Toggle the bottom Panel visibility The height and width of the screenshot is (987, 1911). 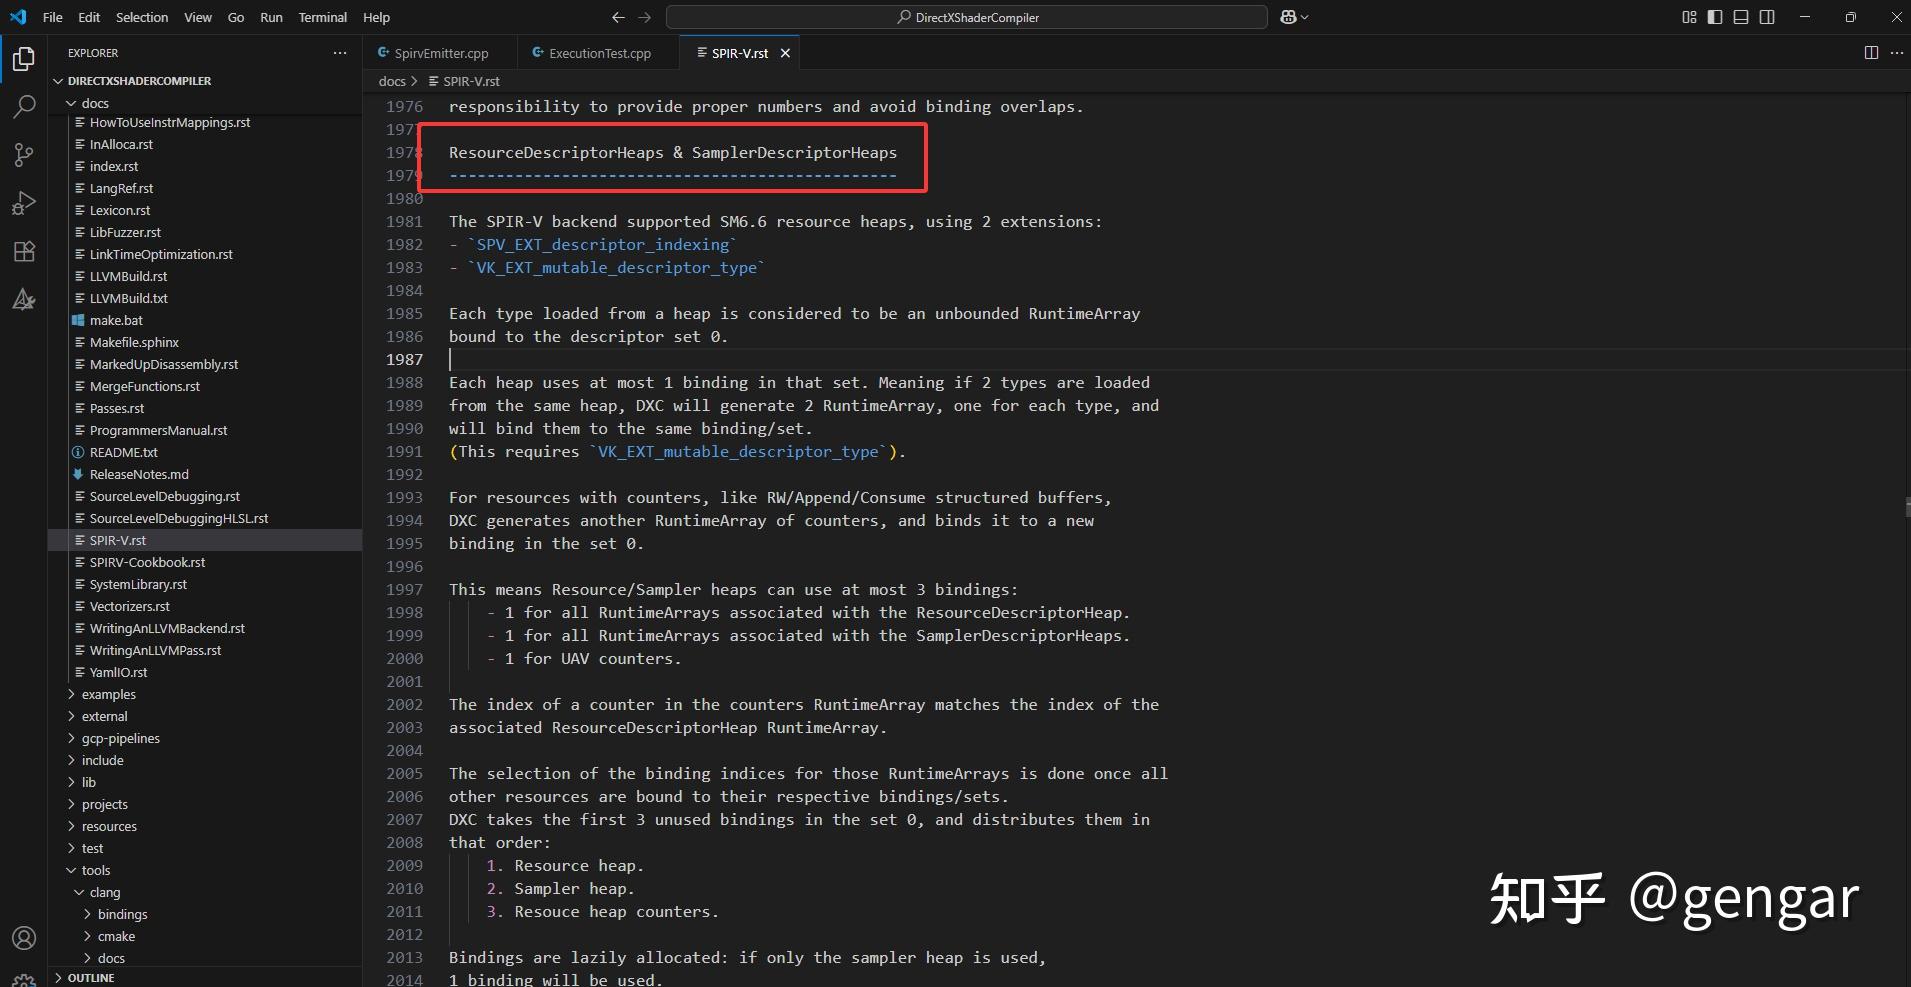coord(1741,17)
